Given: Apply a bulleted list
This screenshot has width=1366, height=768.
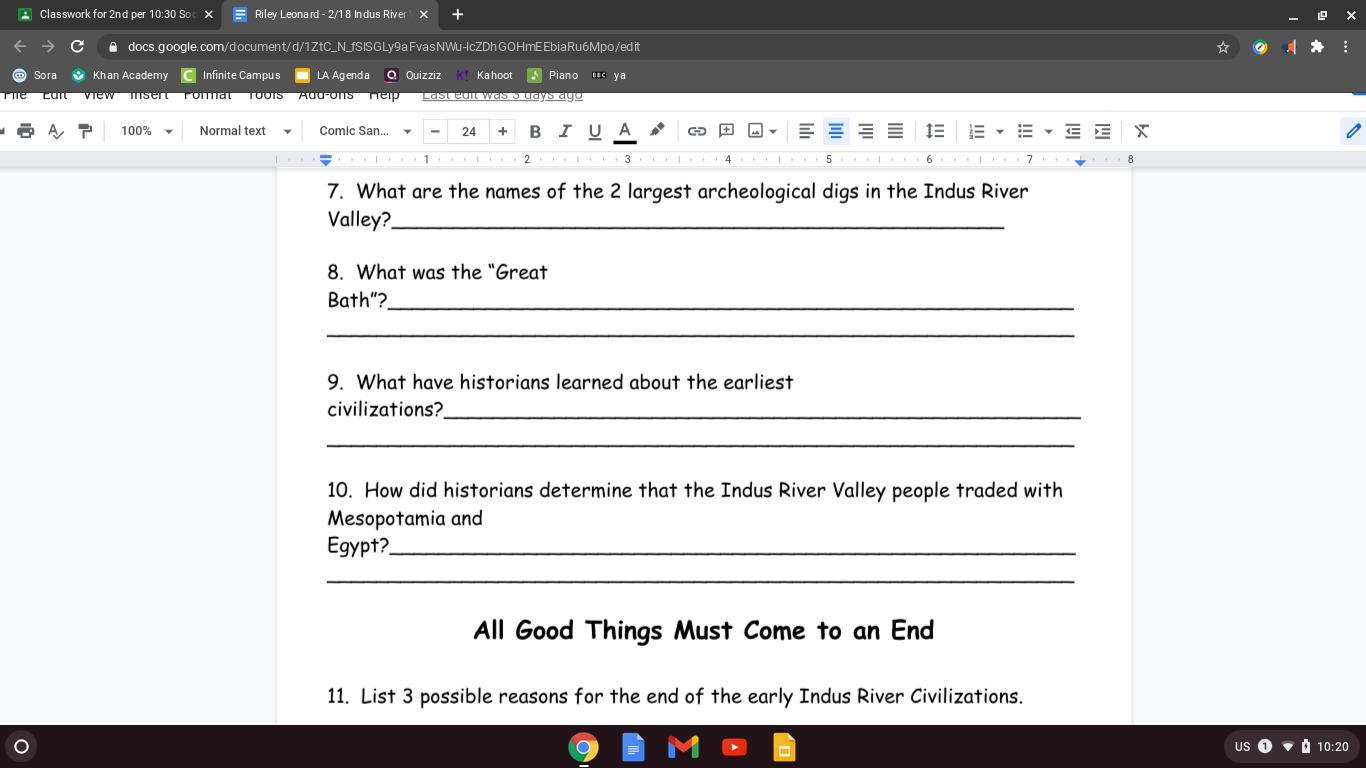Looking at the screenshot, I should coord(1025,131).
